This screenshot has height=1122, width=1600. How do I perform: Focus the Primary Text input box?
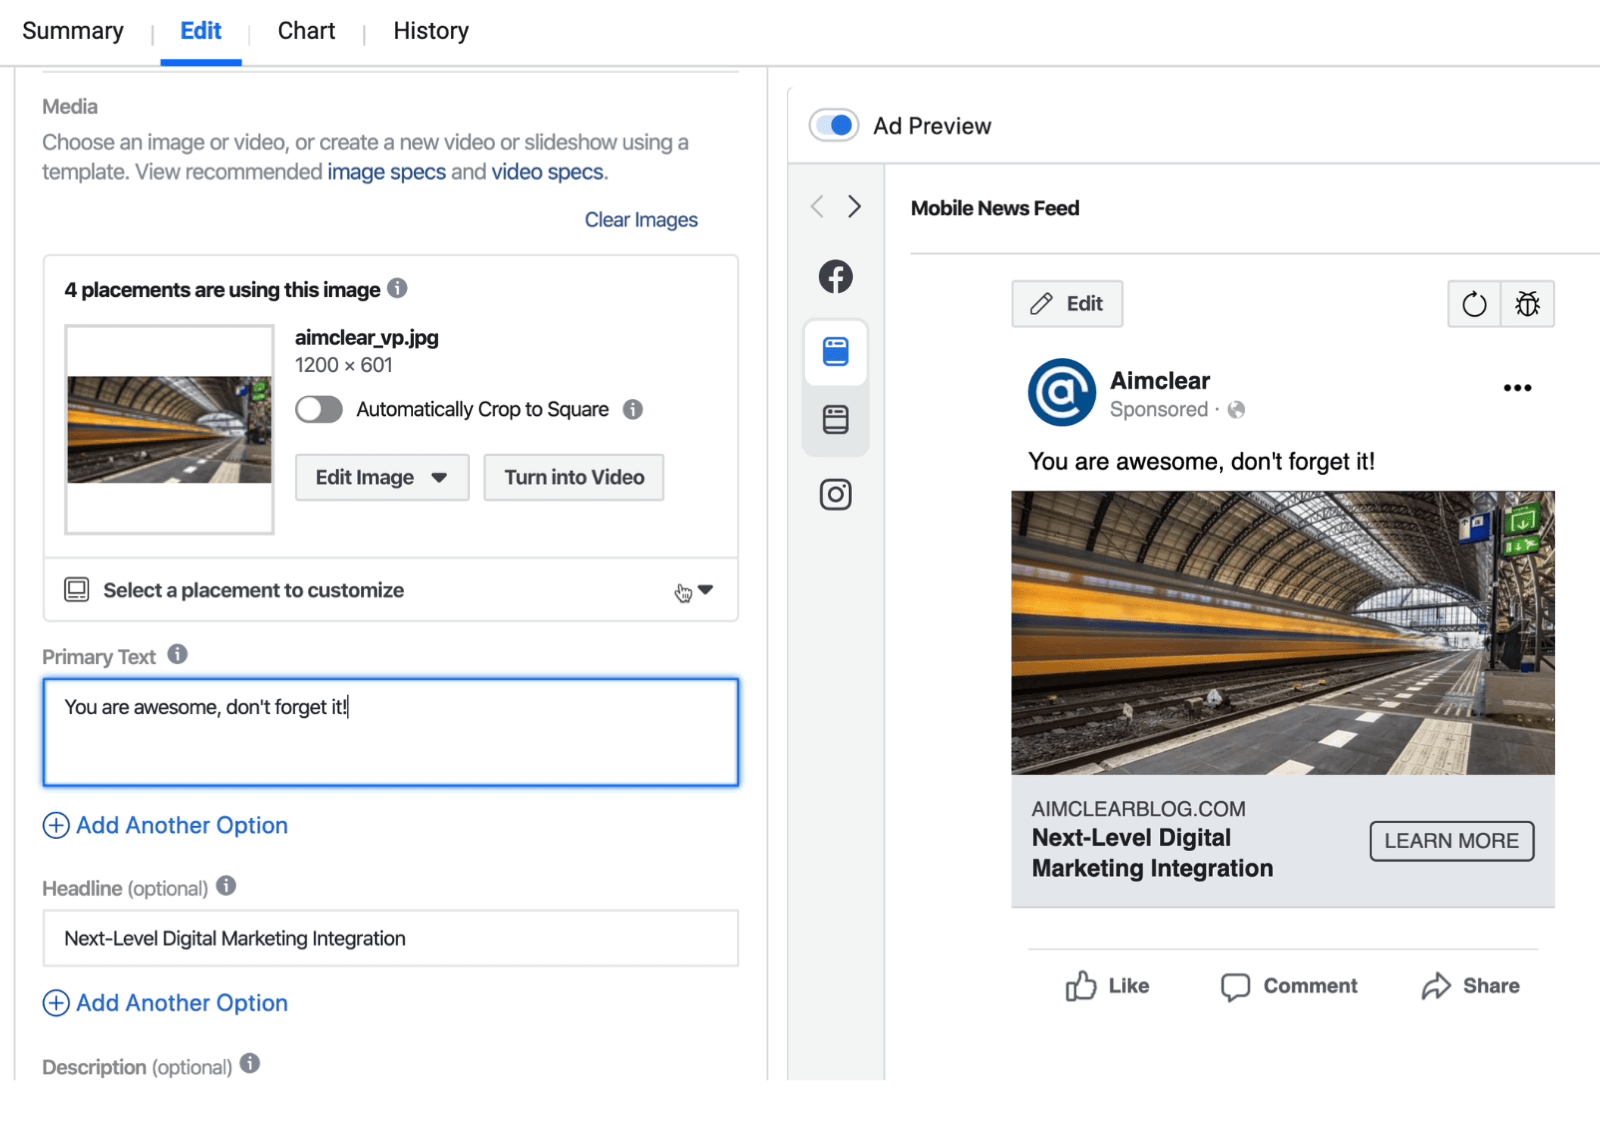[x=391, y=733]
